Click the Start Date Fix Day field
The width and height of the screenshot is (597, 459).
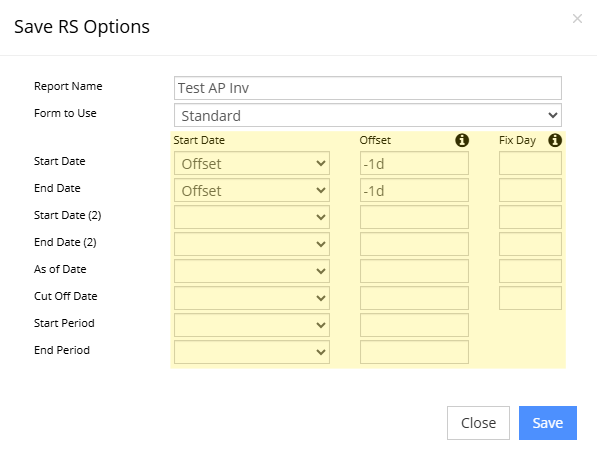point(530,163)
